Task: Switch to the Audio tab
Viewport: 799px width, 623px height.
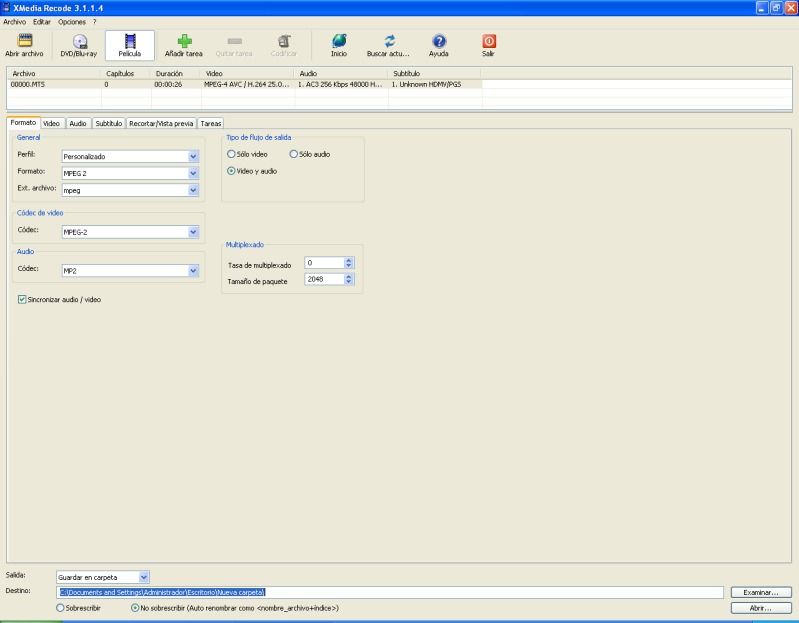Action: point(78,123)
